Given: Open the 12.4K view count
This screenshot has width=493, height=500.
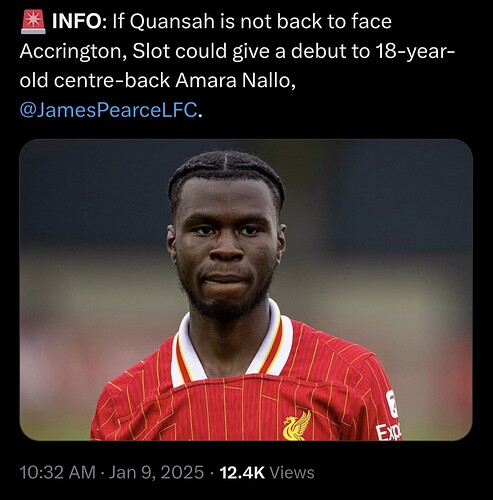Looking at the screenshot, I should tap(242, 473).
